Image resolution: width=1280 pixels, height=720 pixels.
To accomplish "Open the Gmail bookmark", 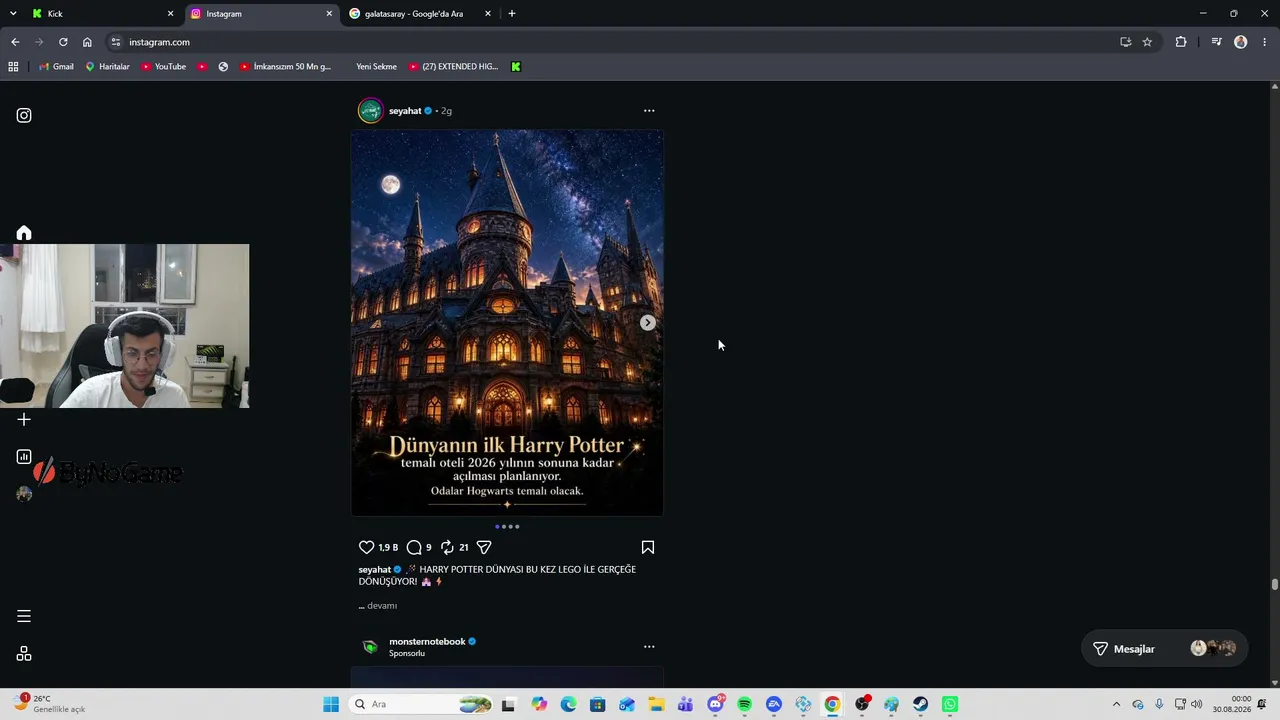I will click(56, 67).
